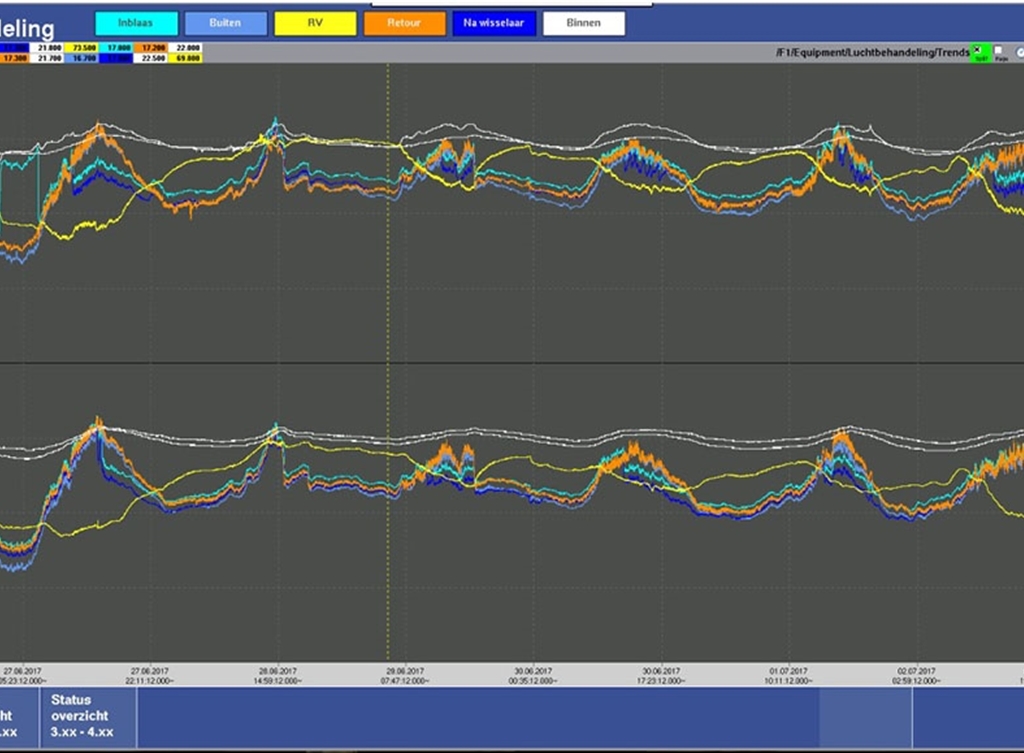Click the orange Retour legend button
Screen dimensions: 1024x753
[x=404, y=23]
